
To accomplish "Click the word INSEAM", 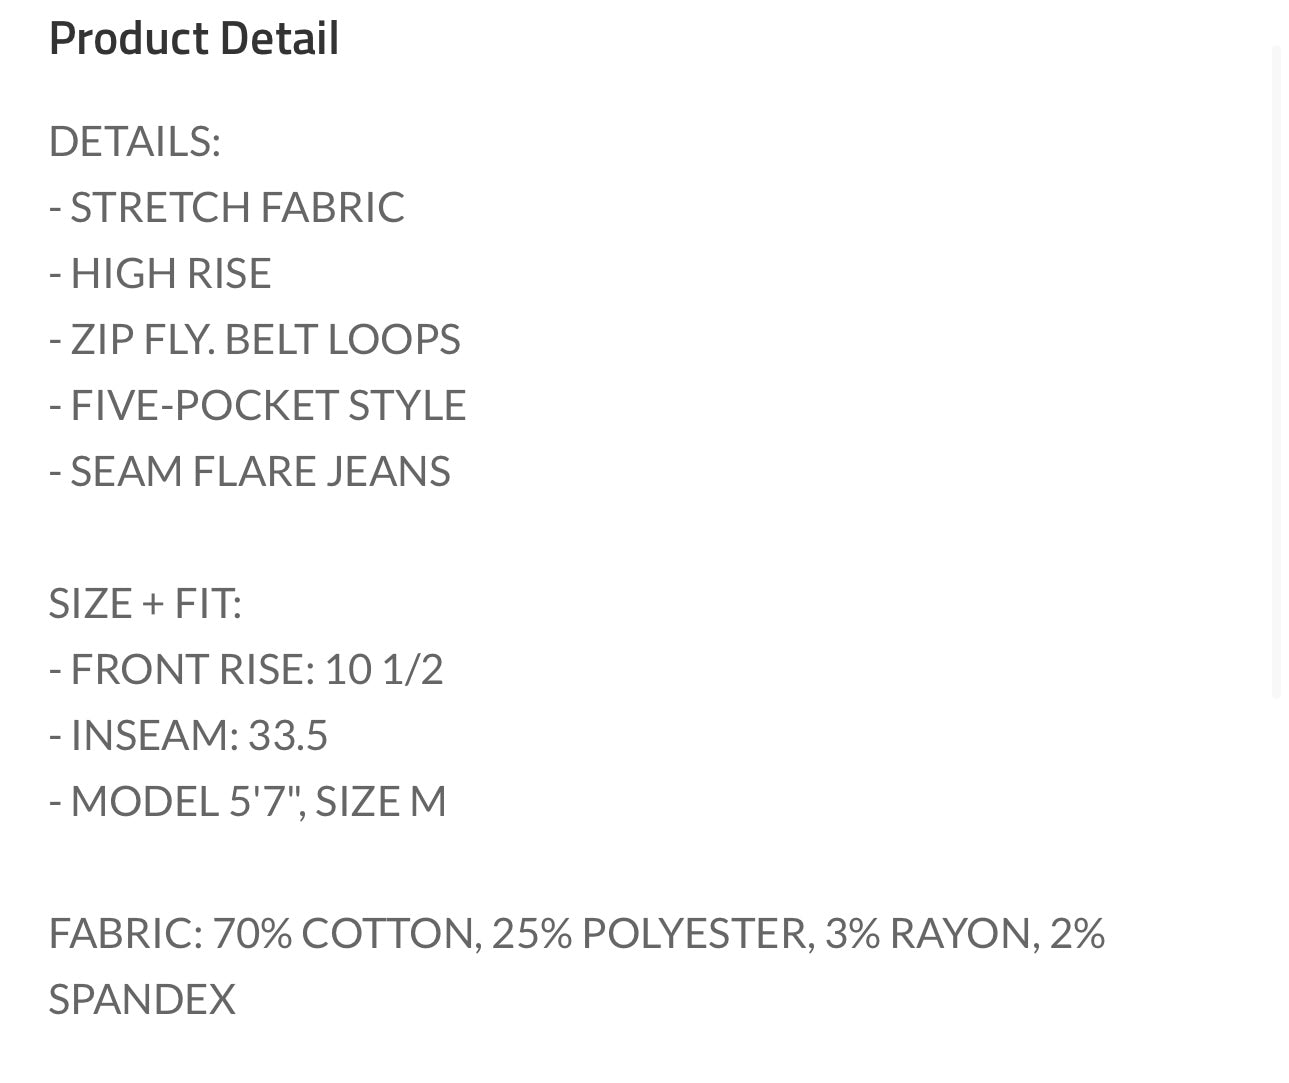I will coord(150,735).
